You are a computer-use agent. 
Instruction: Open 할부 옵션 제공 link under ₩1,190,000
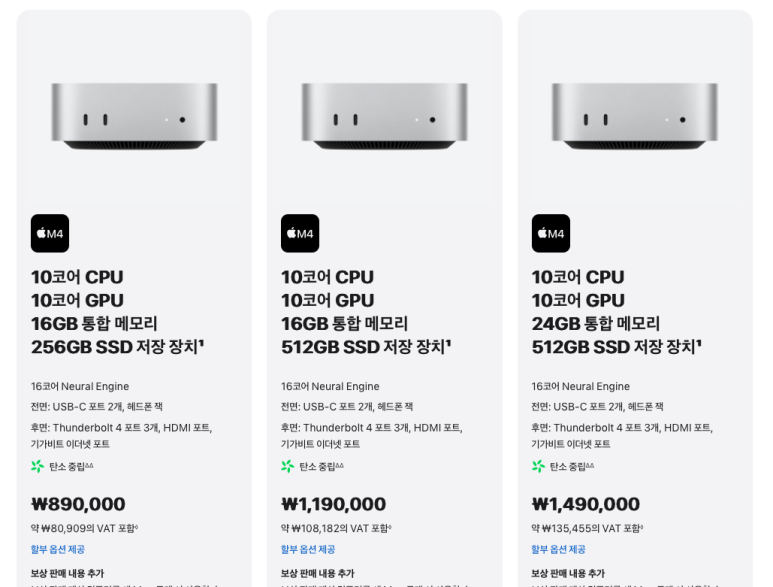pos(308,549)
